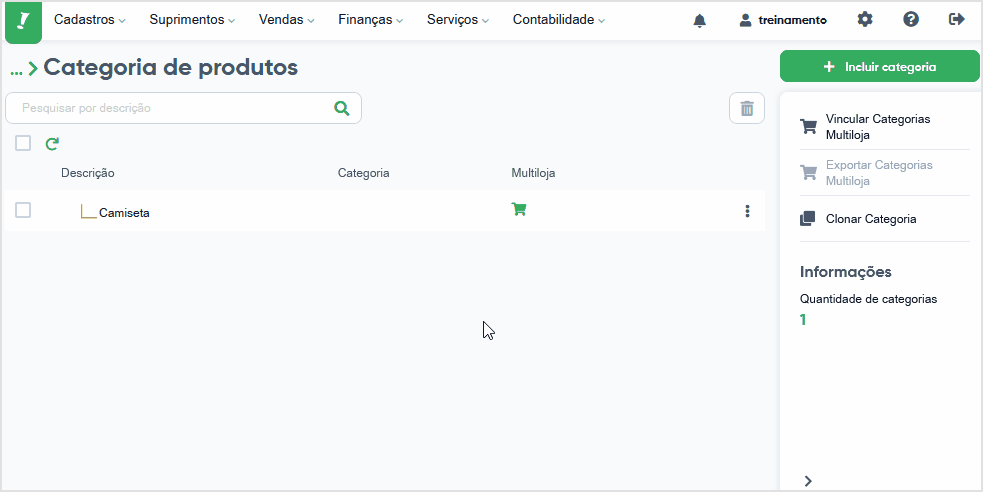Viewport: 983px width, 492px height.
Task: Click the Incluir categoria button
Action: click(x=880, y=66)
